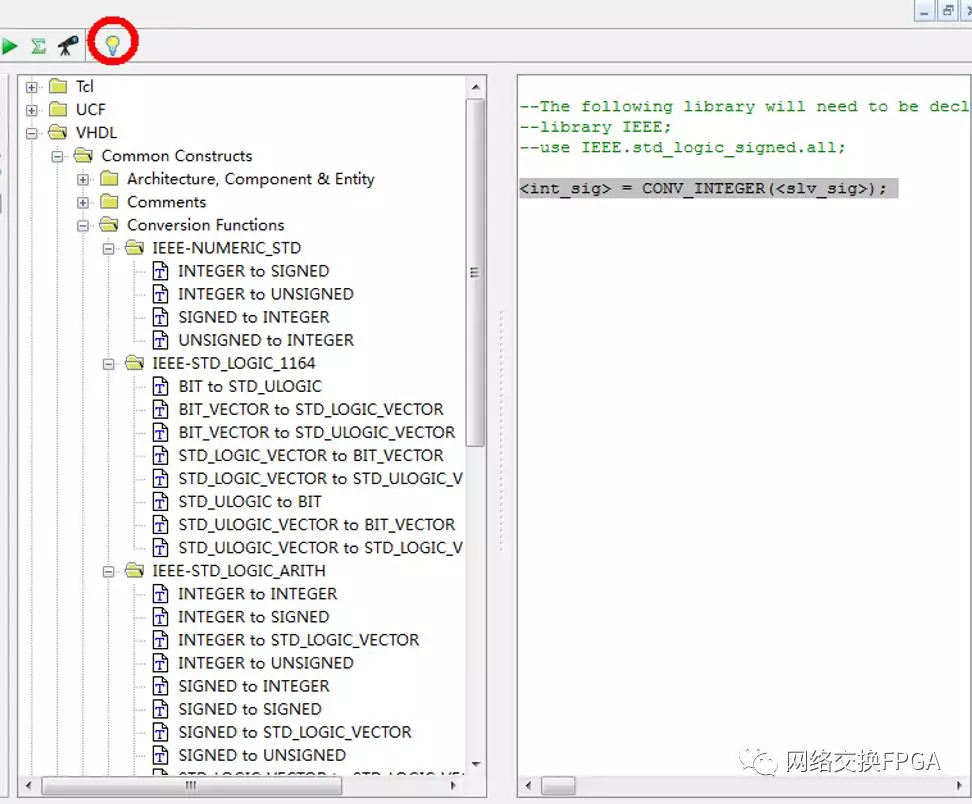Click template icon beside STD_ULOGIC to BIT
This screenshot has width=972, height=804.
[x=161, y=502]
